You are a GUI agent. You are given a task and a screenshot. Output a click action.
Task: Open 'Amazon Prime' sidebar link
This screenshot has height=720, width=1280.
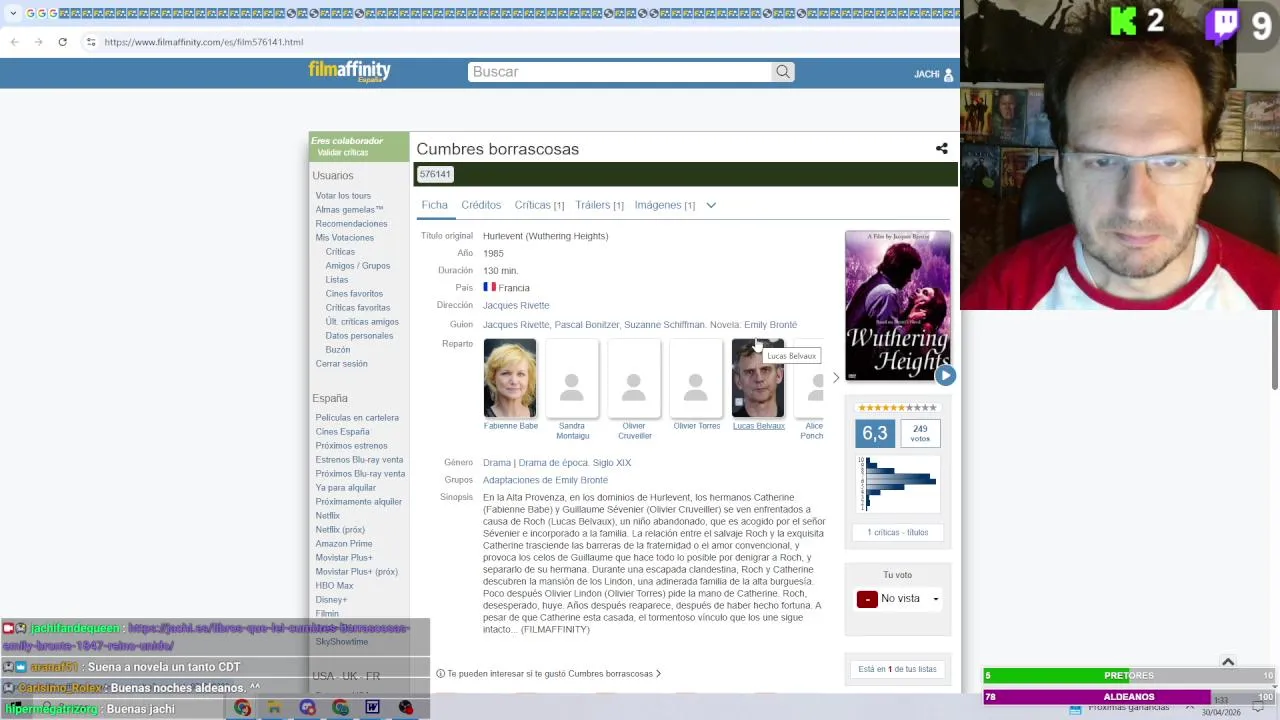[x=343, y=544]
